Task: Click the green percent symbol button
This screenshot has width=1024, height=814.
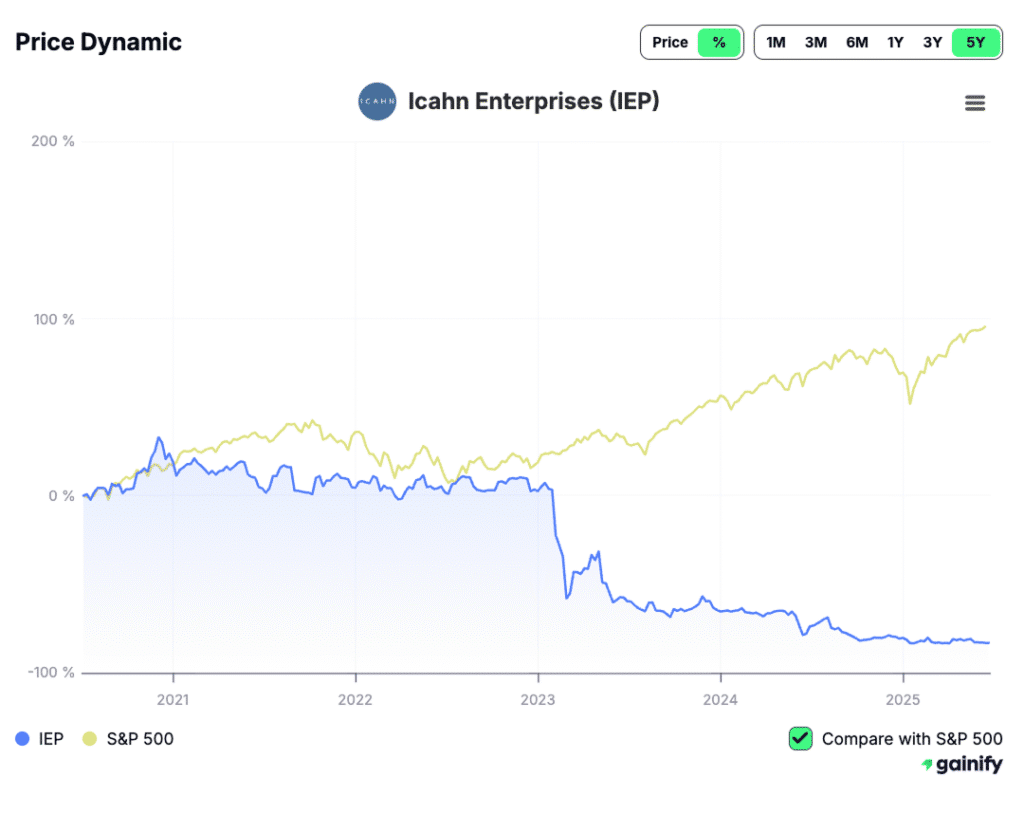Action: coord(717,42)
